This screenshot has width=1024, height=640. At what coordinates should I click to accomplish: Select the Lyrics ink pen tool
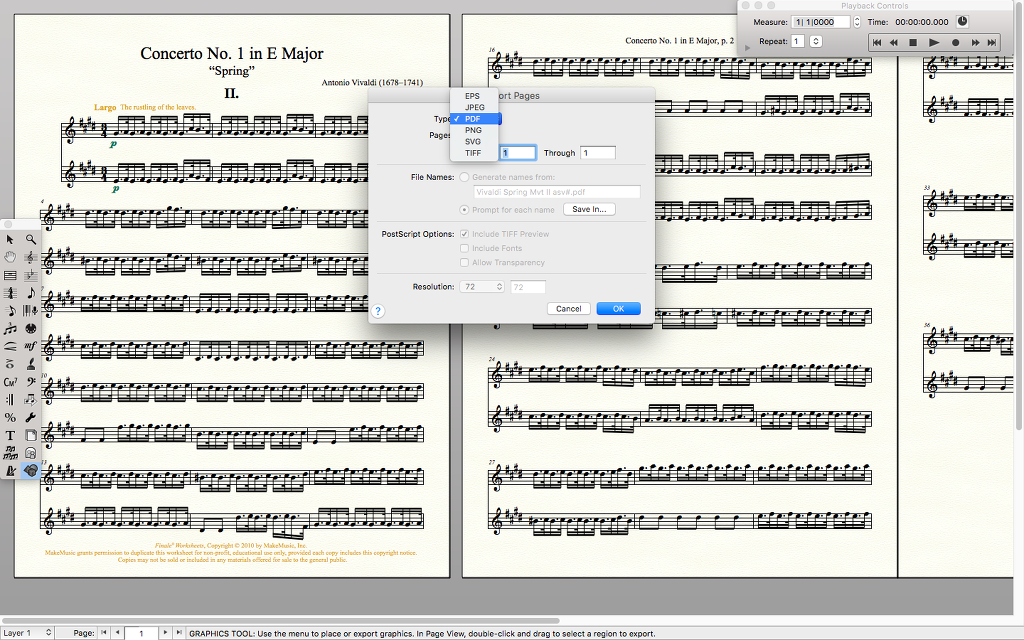pyautogui.click(x=31, y=364)
